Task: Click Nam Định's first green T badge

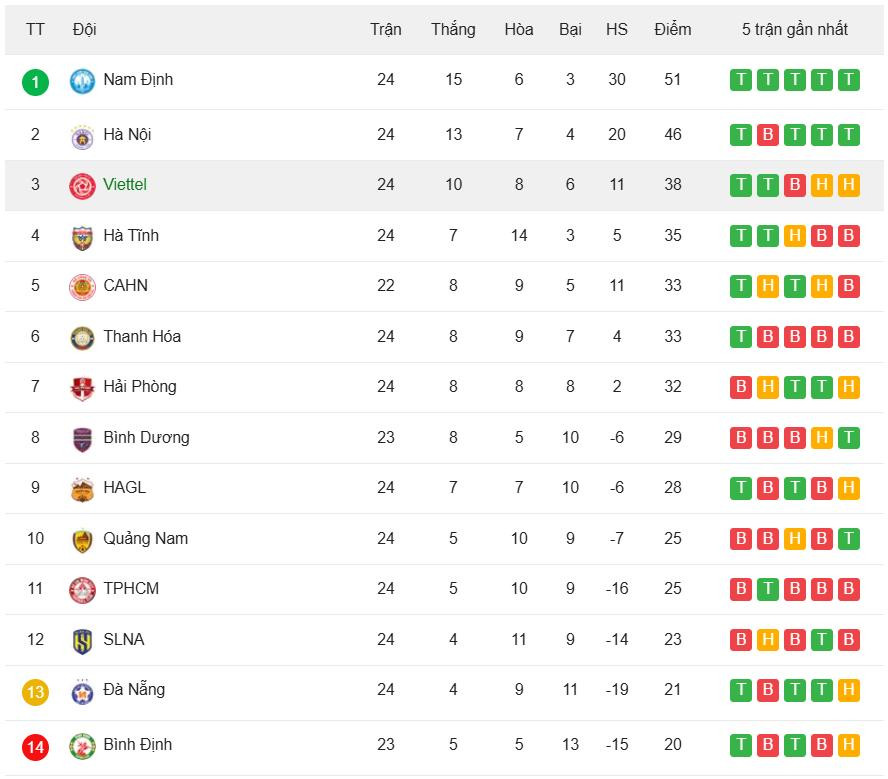Action: click(x=740, y=80)
